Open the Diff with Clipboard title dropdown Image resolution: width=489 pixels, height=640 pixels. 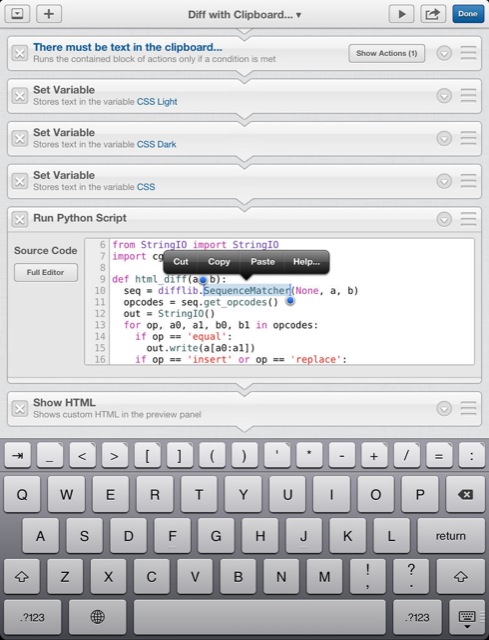pyautogui.click(x=244, y=15)
